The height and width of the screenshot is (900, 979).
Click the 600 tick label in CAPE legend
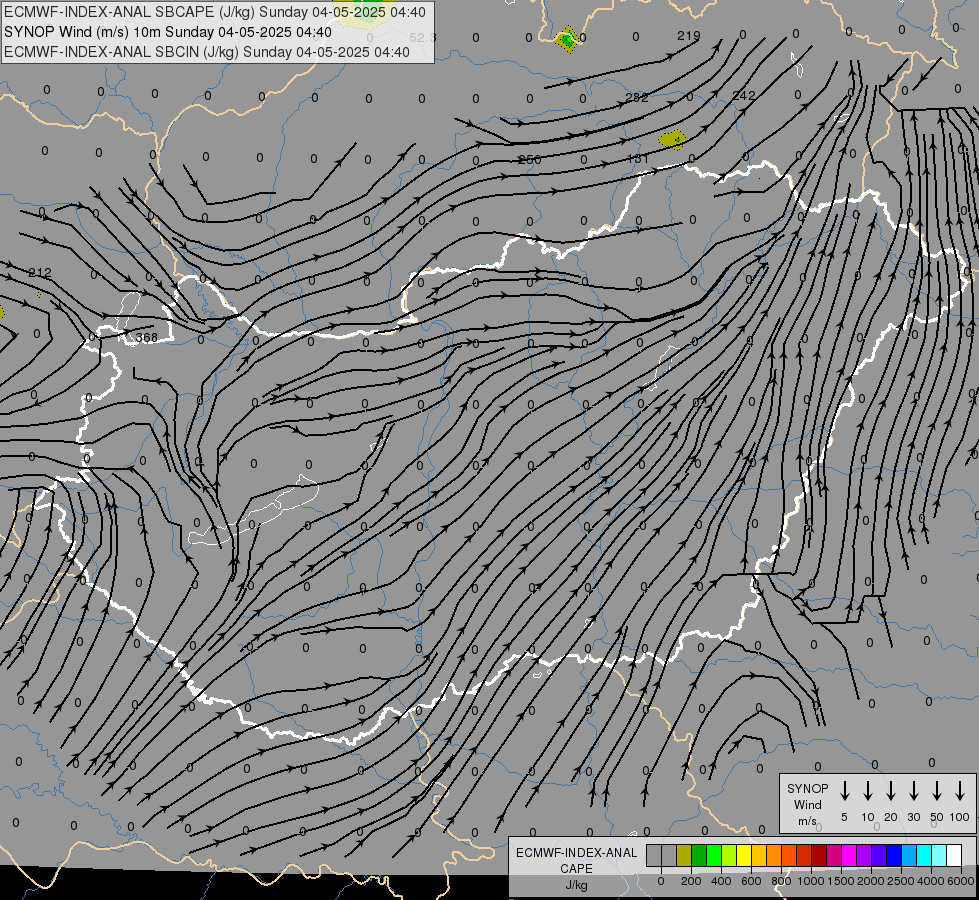click(x=751, y=881)
